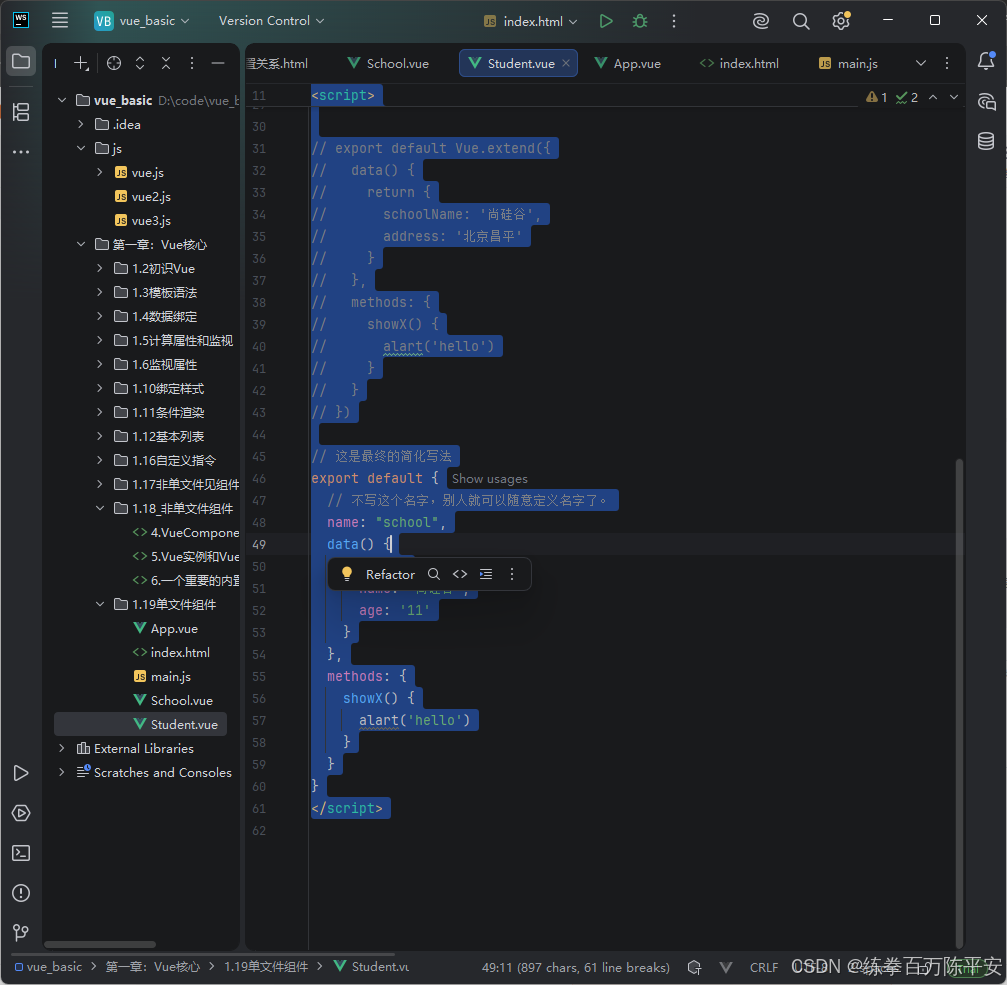Image resolution: width=1007 pixels, height=985 pixels.
Task: Open the Git version control panel
Action: [21, 932]
